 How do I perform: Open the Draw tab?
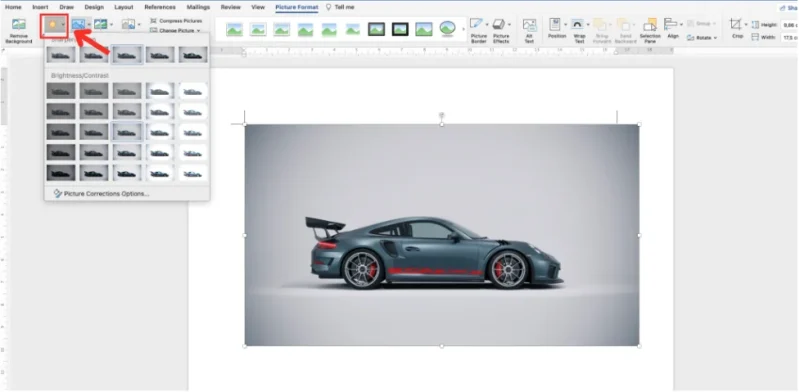[66, 7]
